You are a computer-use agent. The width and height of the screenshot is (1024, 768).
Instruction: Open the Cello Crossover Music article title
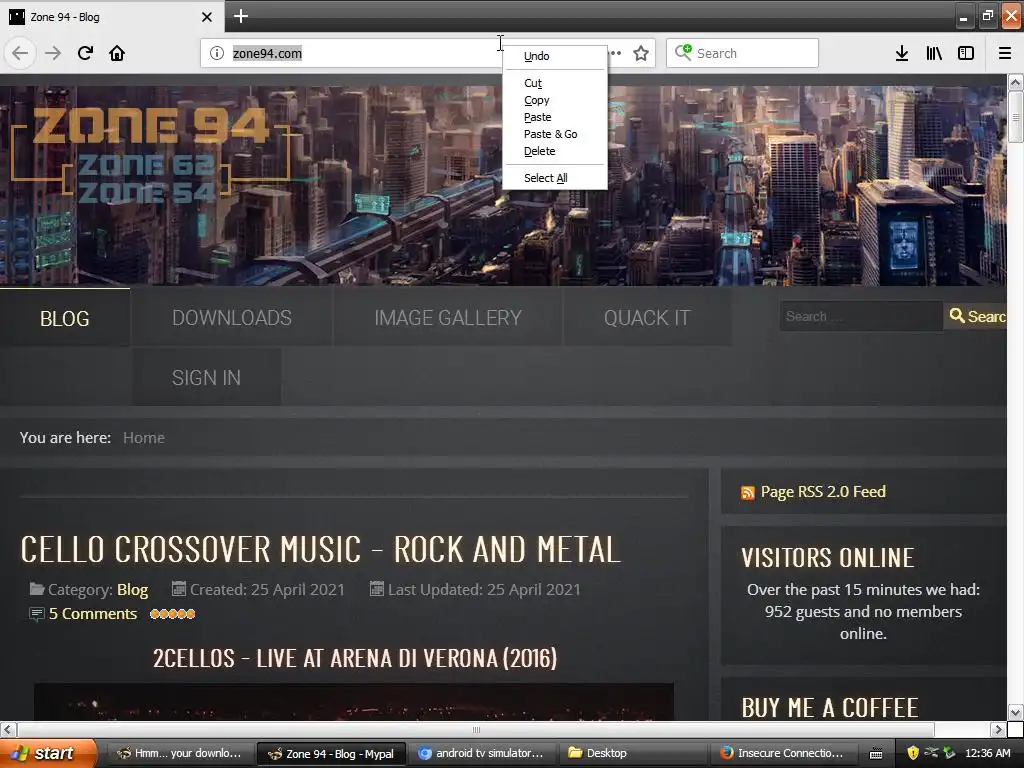pos(320,549)
